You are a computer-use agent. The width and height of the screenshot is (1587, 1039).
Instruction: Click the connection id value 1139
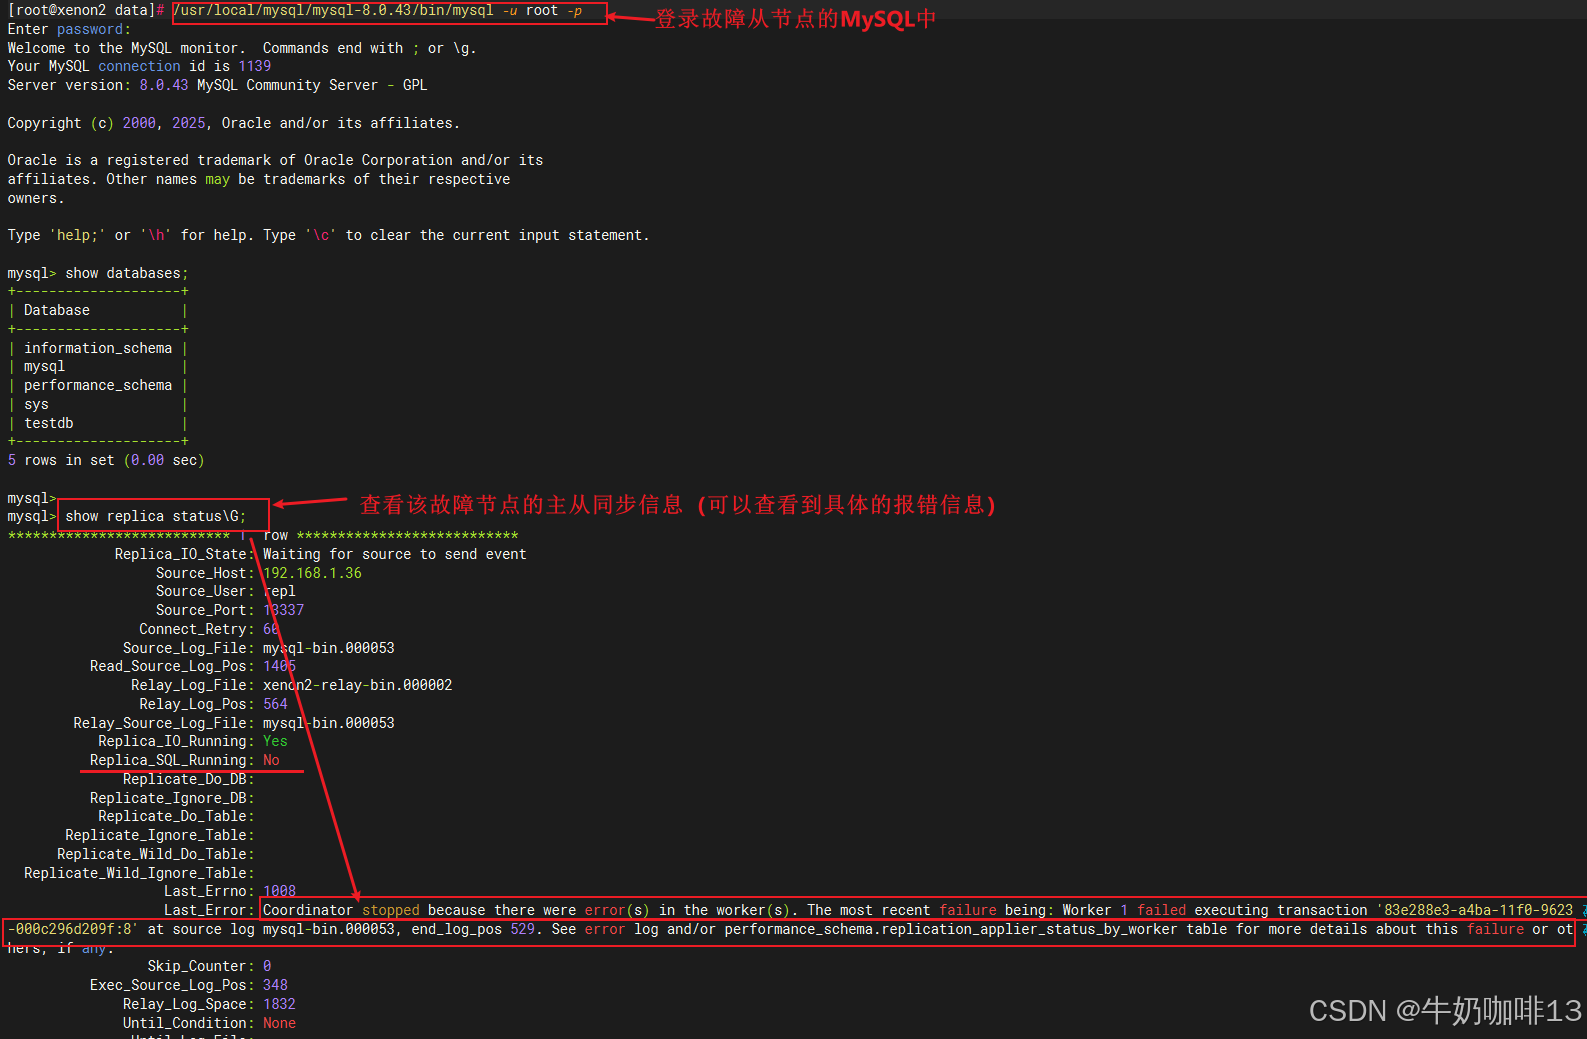click(254, 66)
